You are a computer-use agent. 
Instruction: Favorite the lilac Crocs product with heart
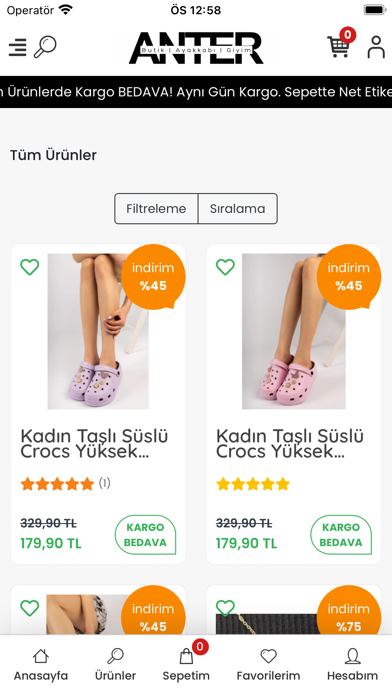coord(30,267)
